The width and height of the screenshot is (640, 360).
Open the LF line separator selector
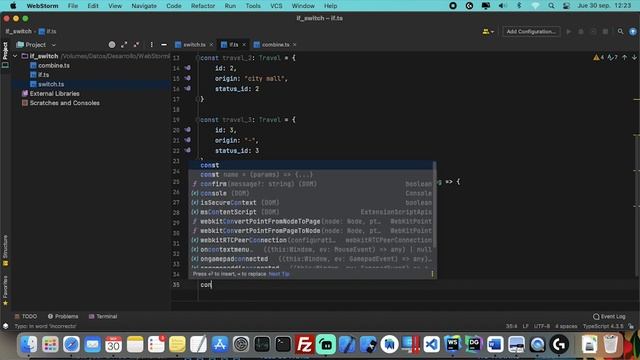526,326
